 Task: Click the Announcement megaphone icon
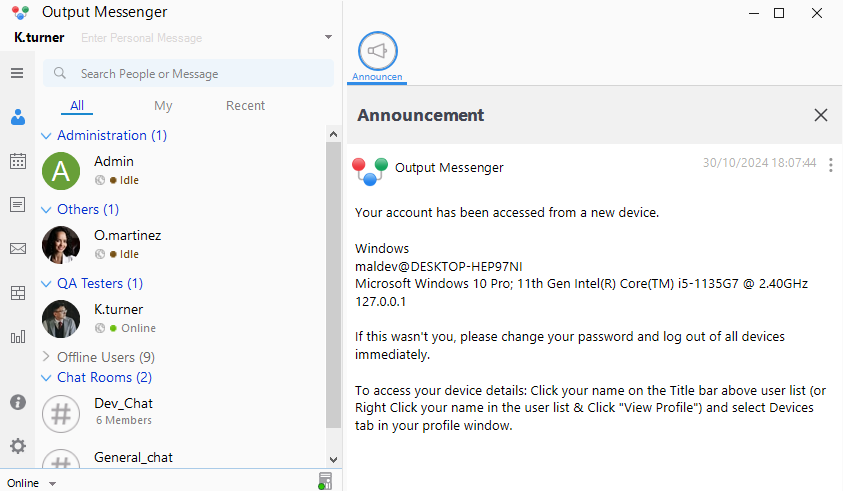coord(377,51)
